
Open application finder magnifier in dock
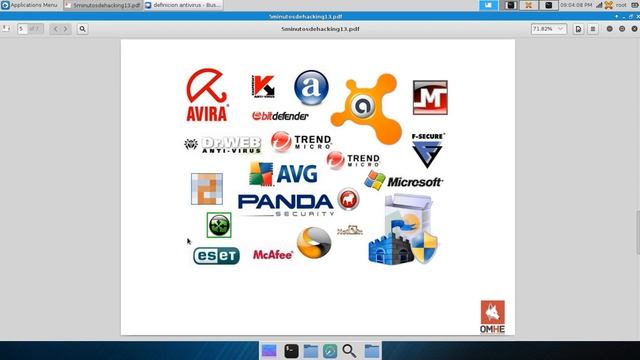tap(349, 351)
